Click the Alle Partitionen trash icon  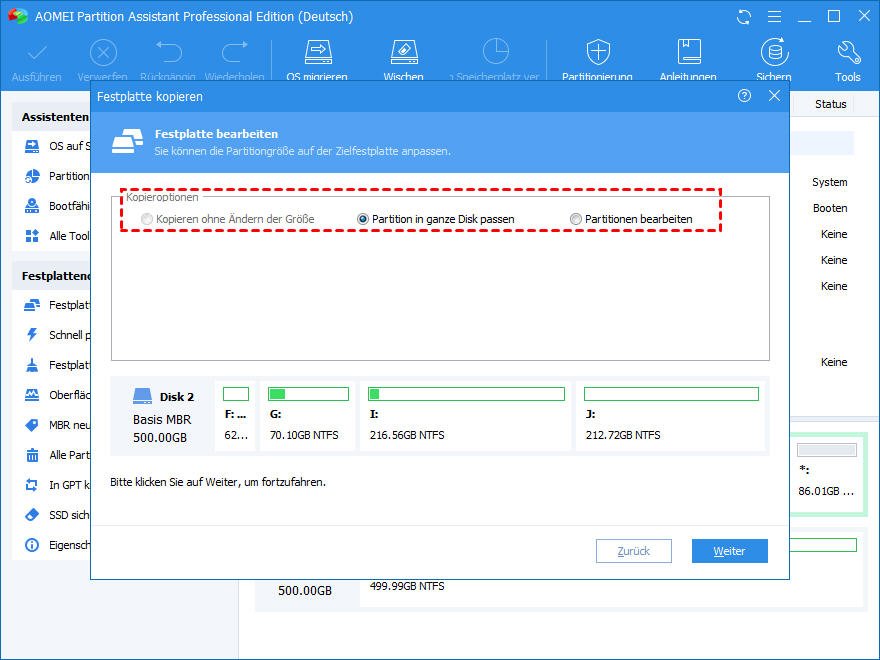pos(32,455)
